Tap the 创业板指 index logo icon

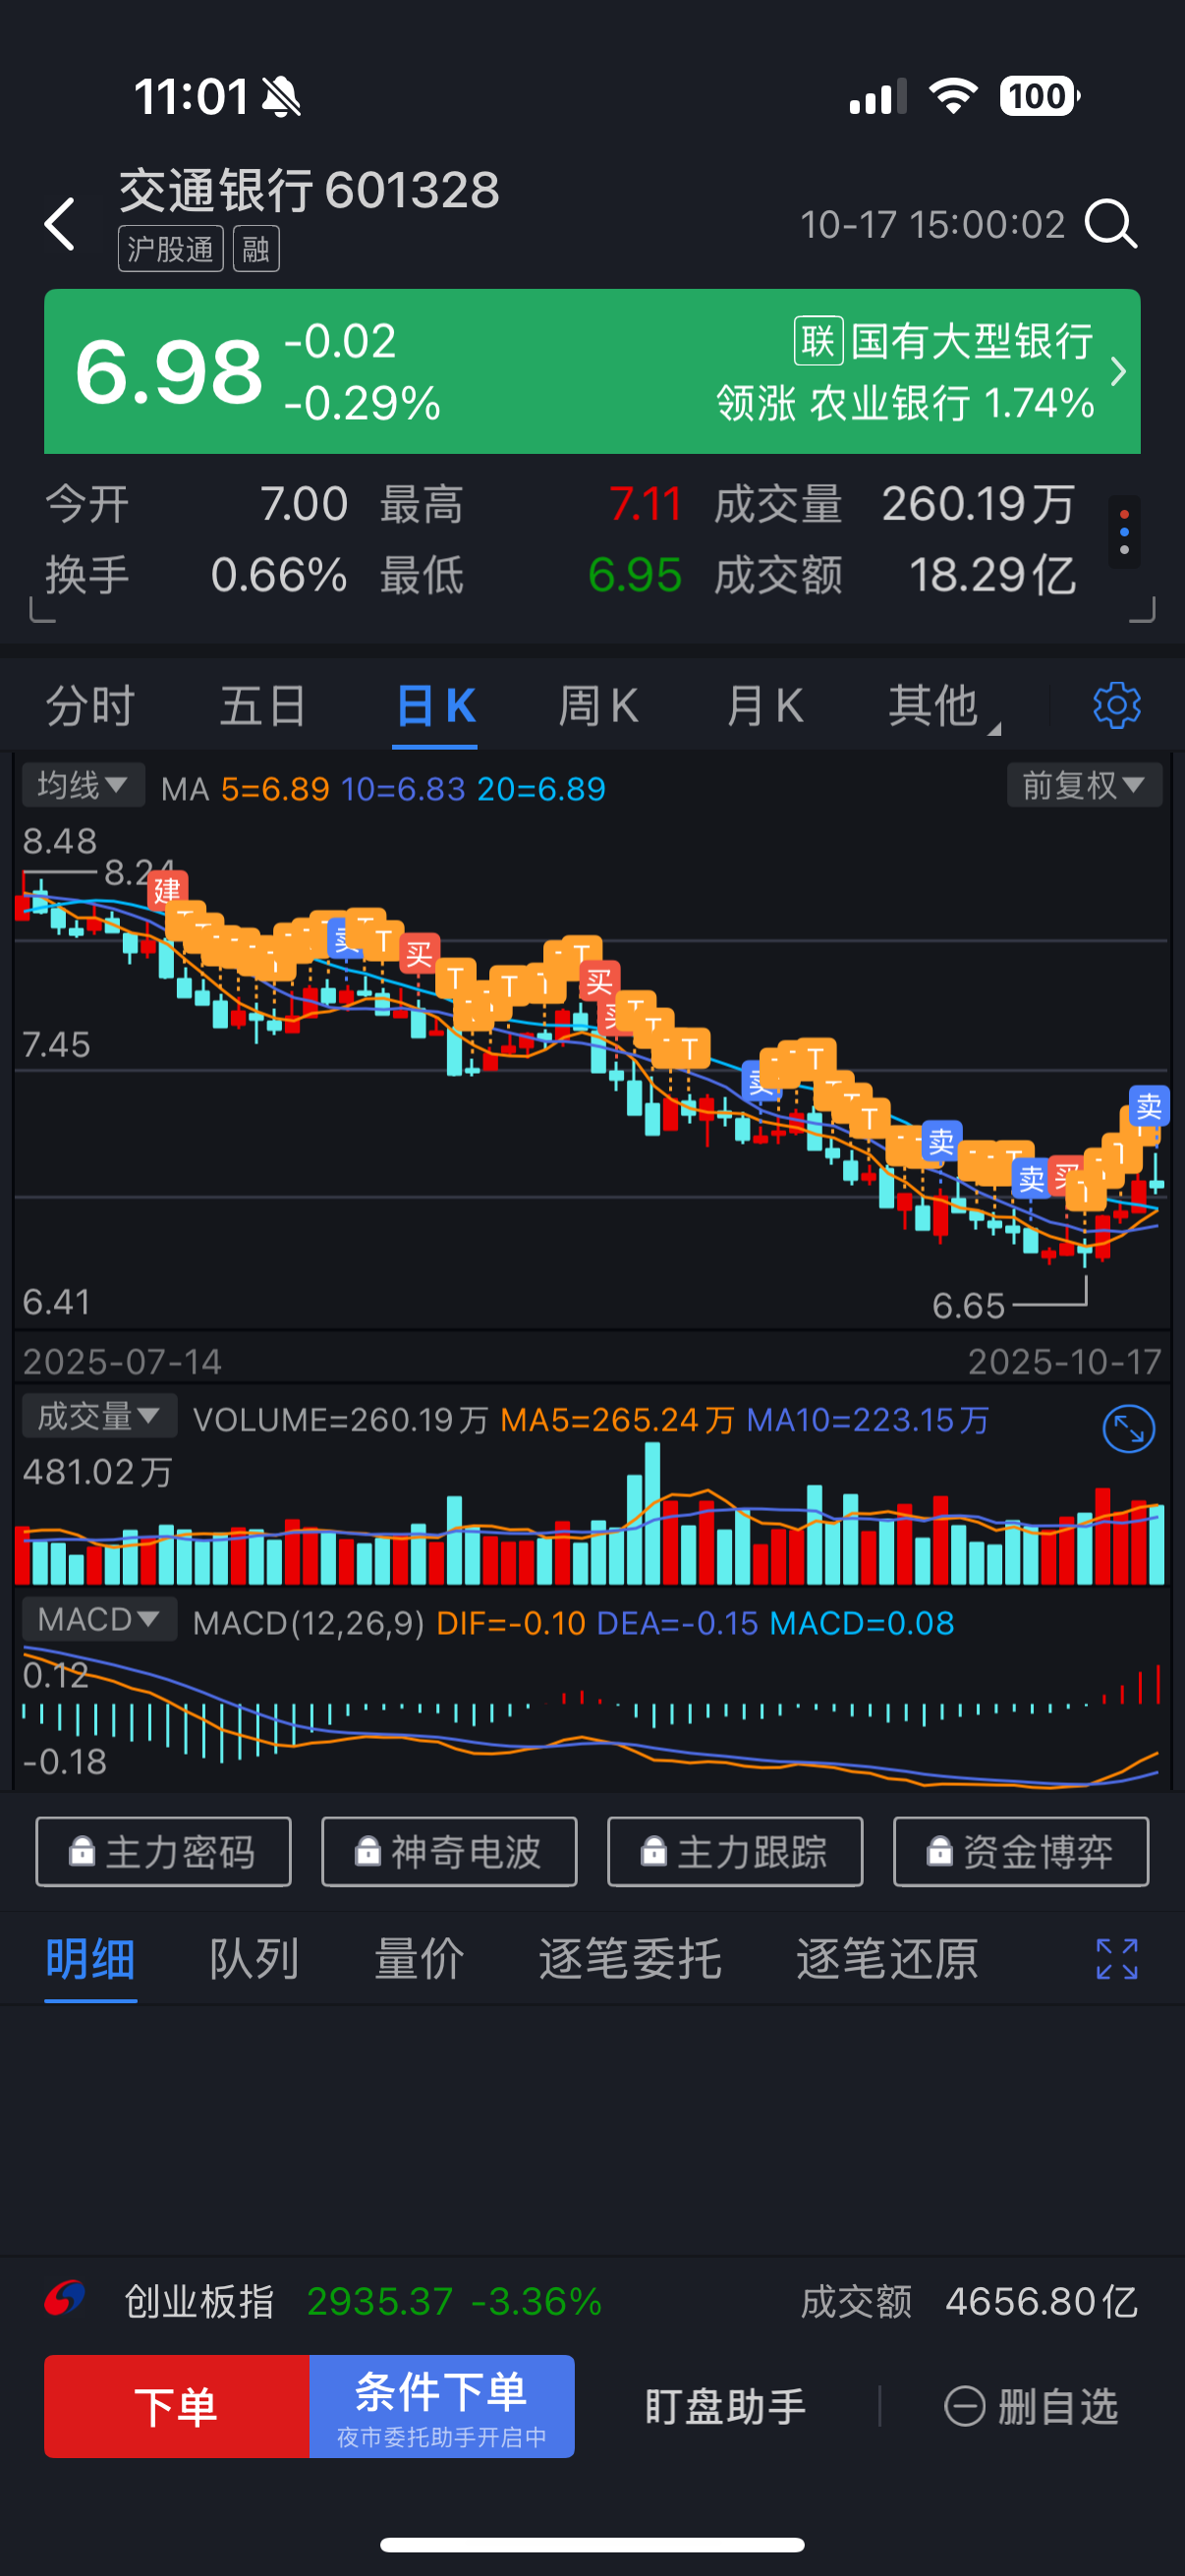tap(65, 2299)
